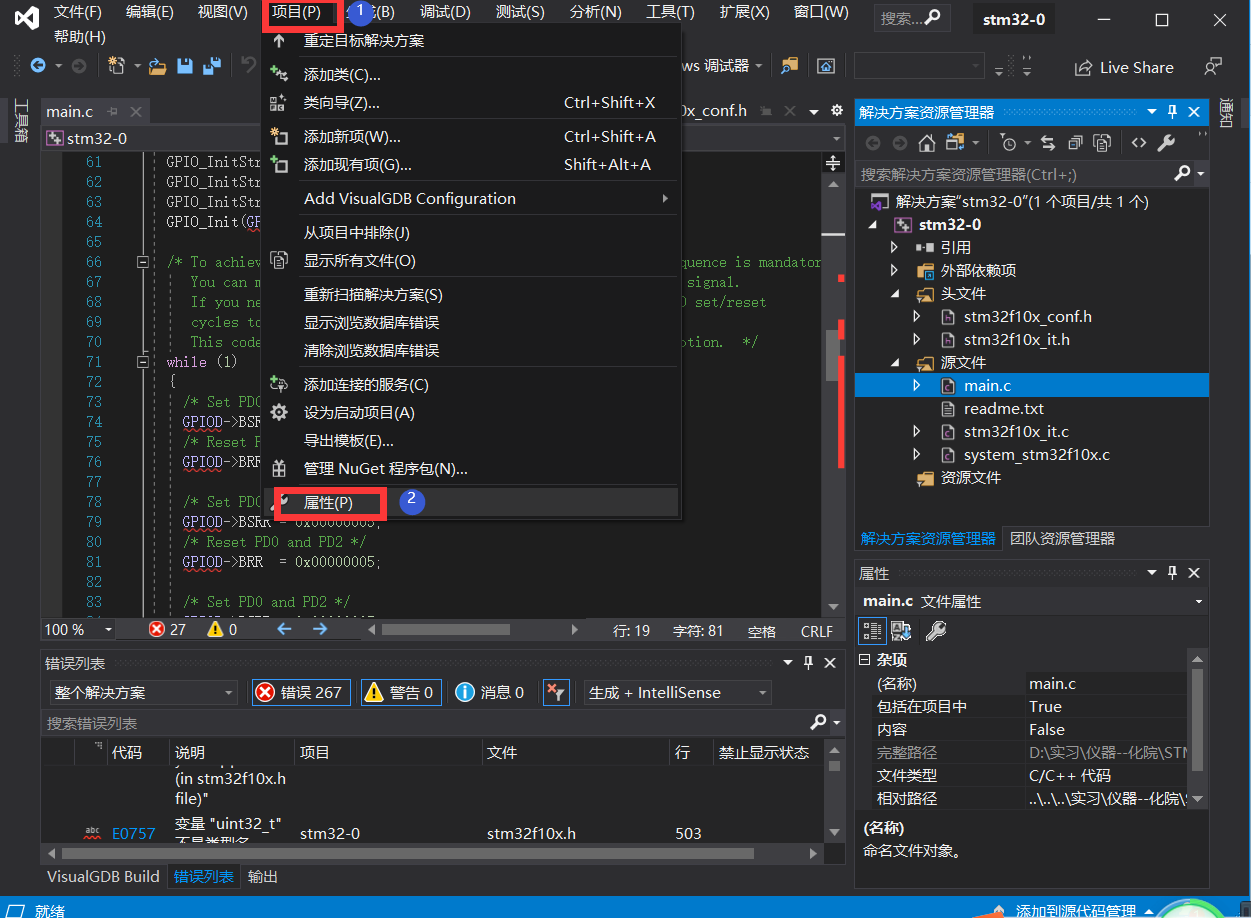Select readme.txt in Solution Explorer
Screen dimensions: 1251x918
point(1003,408)
